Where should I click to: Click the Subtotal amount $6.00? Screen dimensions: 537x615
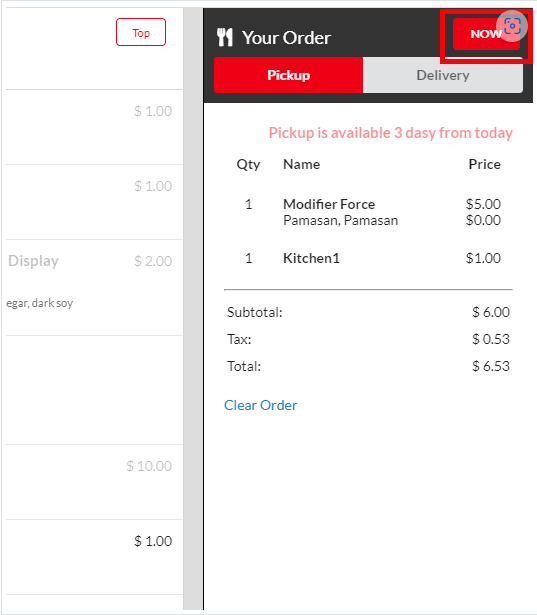(x=491, y=312)
